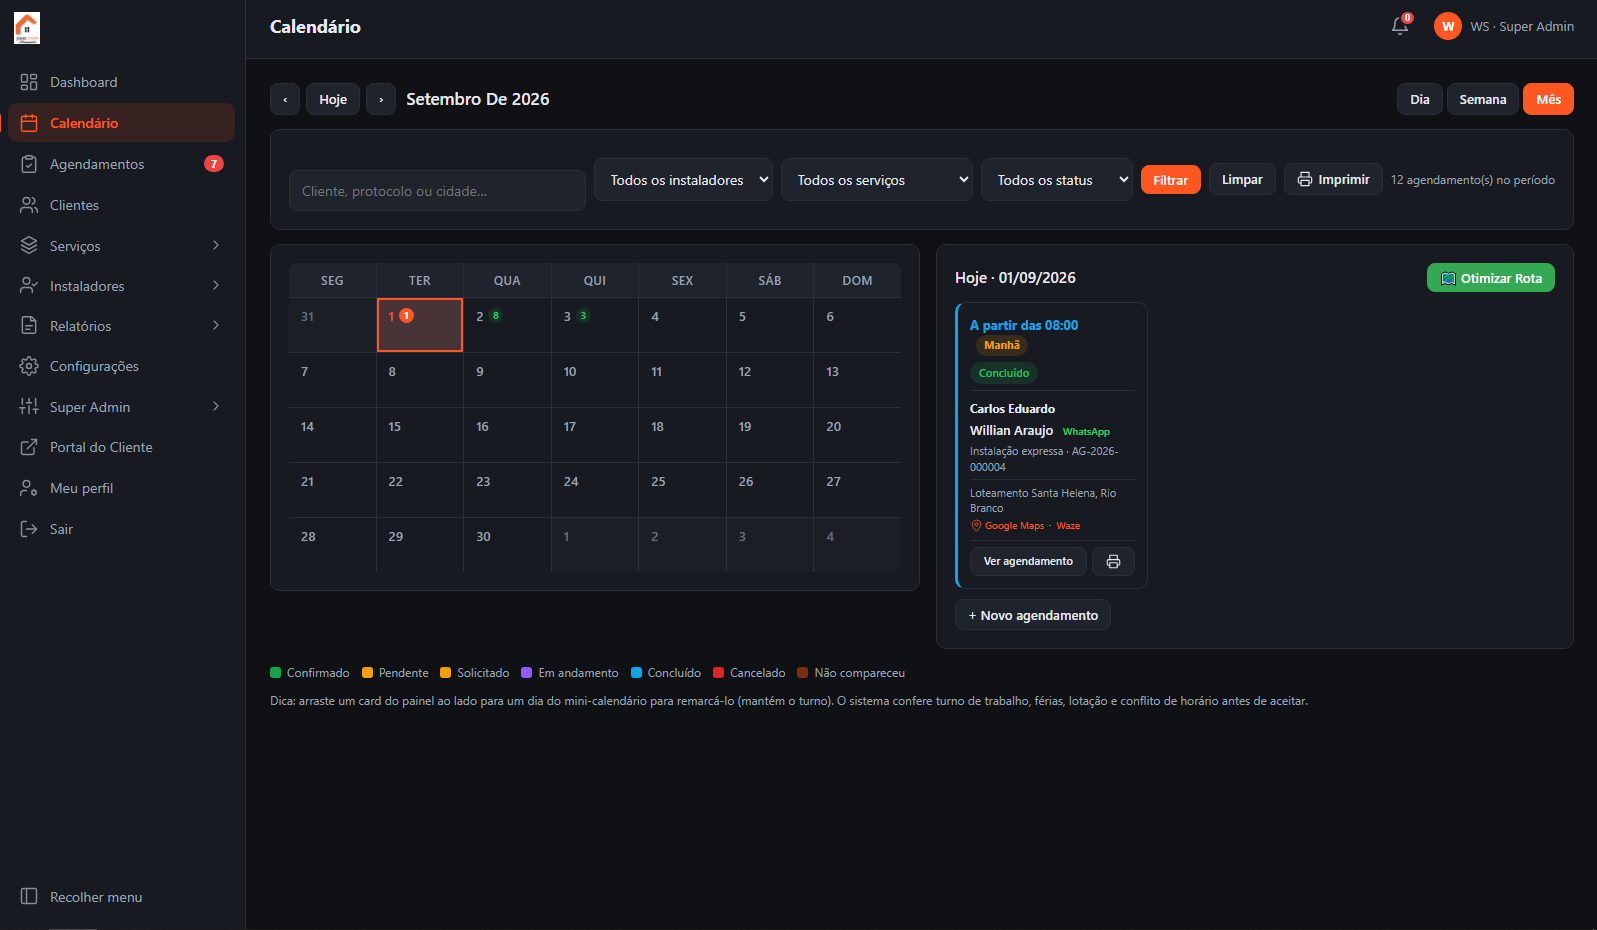Open the WhatsApp link for Willian Araujo
This screenshot has height=930, width=1597.
[x=1086, y=432]
